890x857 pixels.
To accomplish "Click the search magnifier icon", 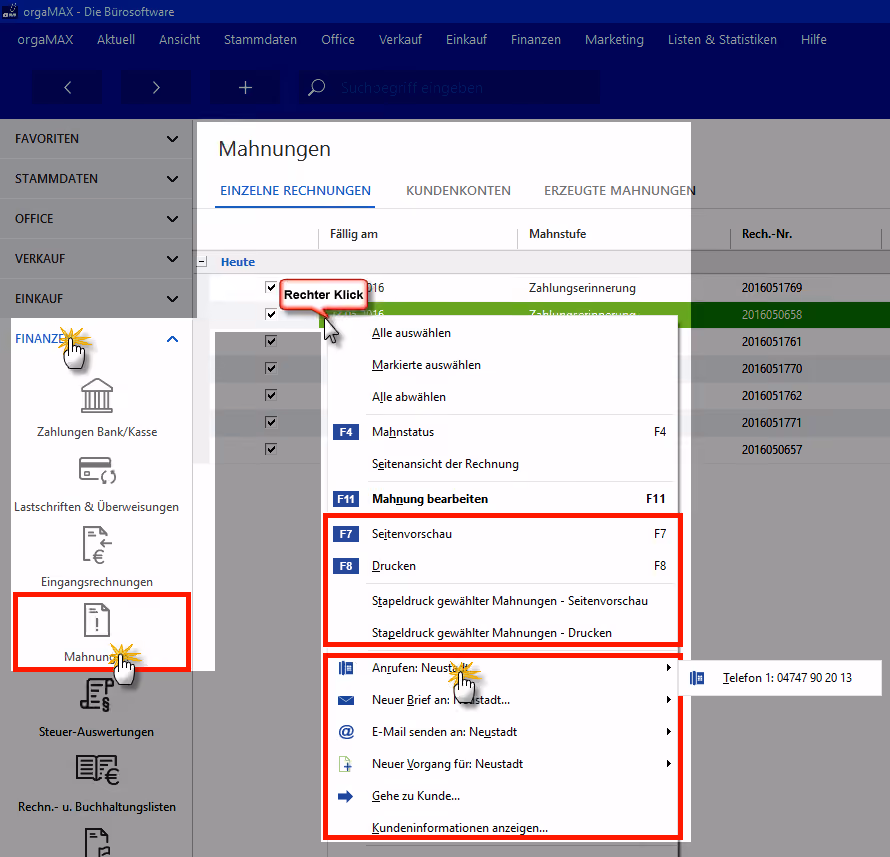I will 316,87.
